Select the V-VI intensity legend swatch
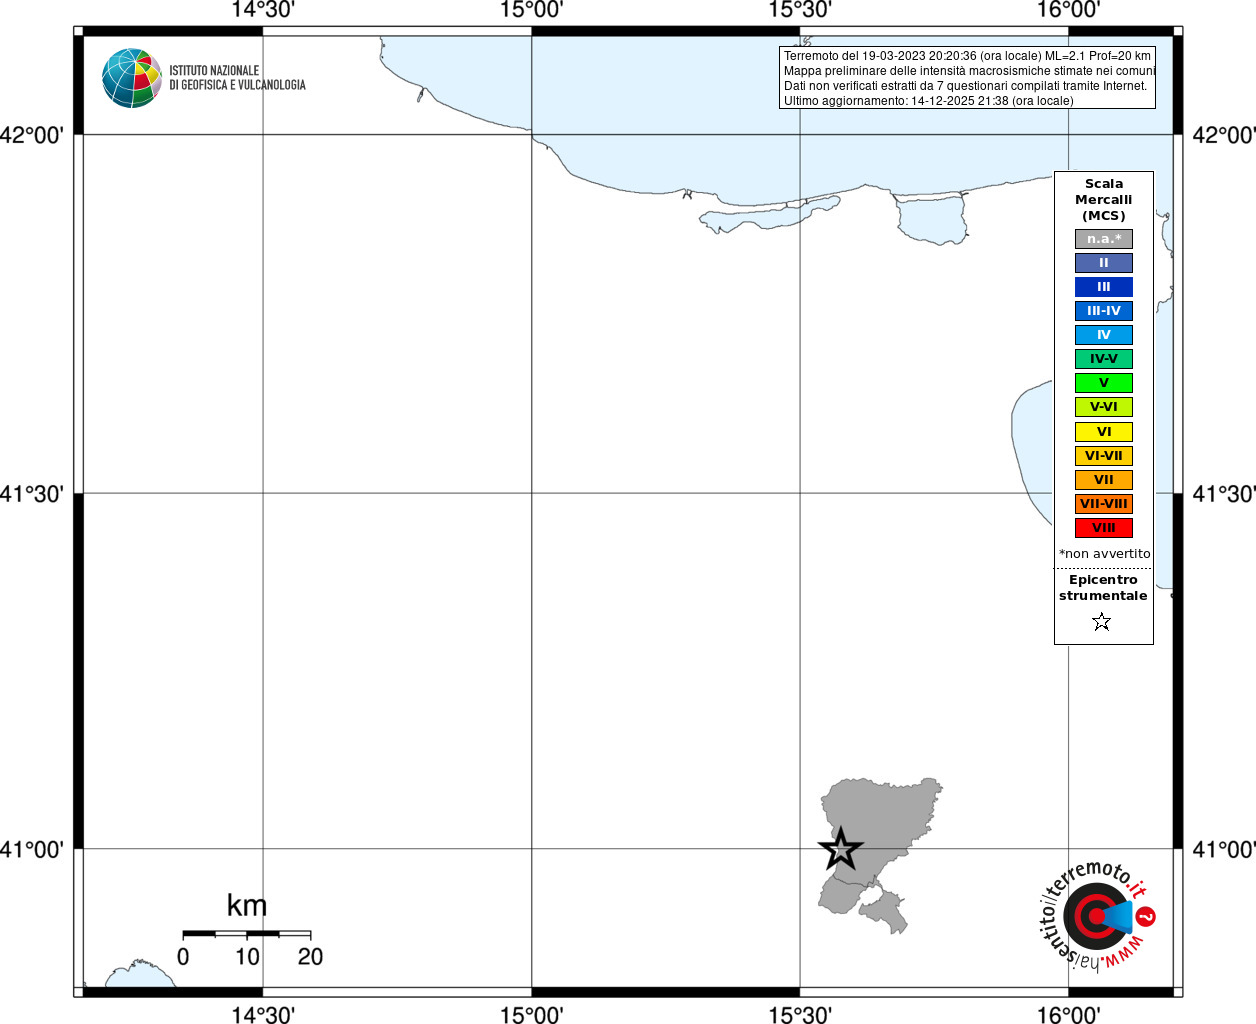Viewport: 1256px width, 1024px height. (1104, 407)
